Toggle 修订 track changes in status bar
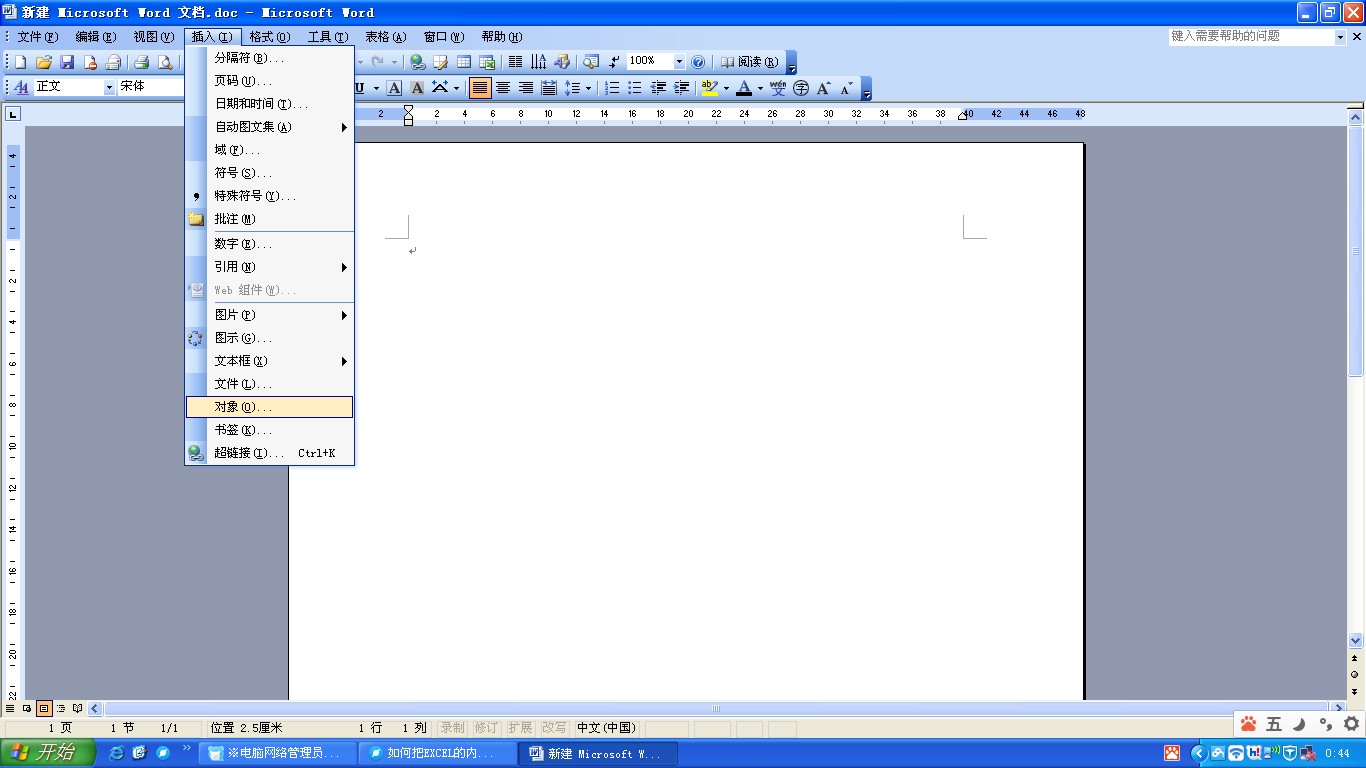Screen dimensions: 1366x768 point(486,728)
